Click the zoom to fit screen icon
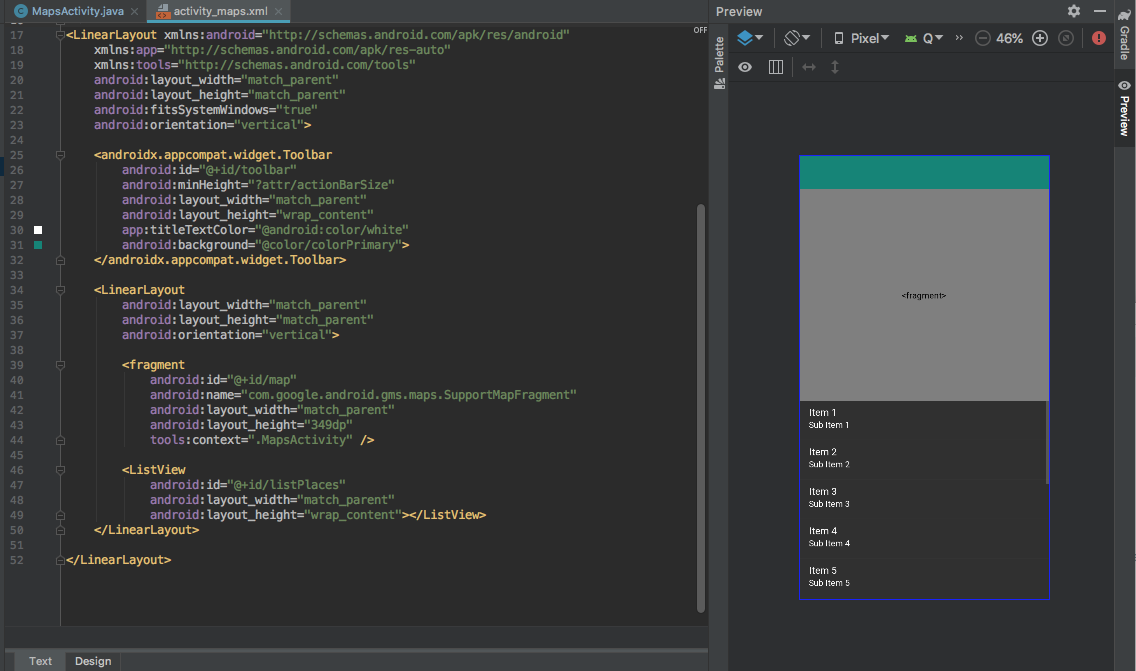The width and height of the screenshot is (1136, 671). (1066, 38)
